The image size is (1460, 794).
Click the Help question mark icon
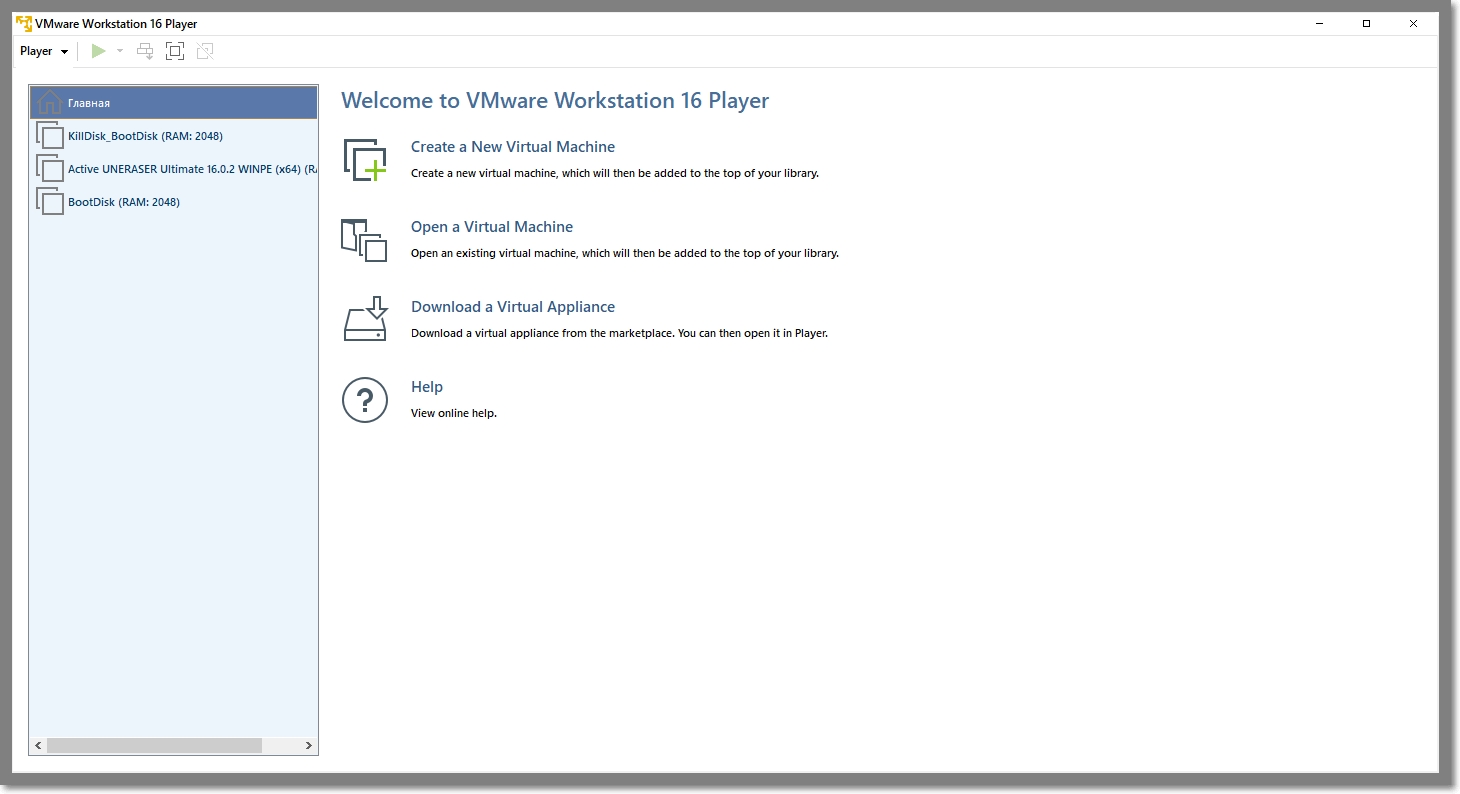tap(364, 400)
